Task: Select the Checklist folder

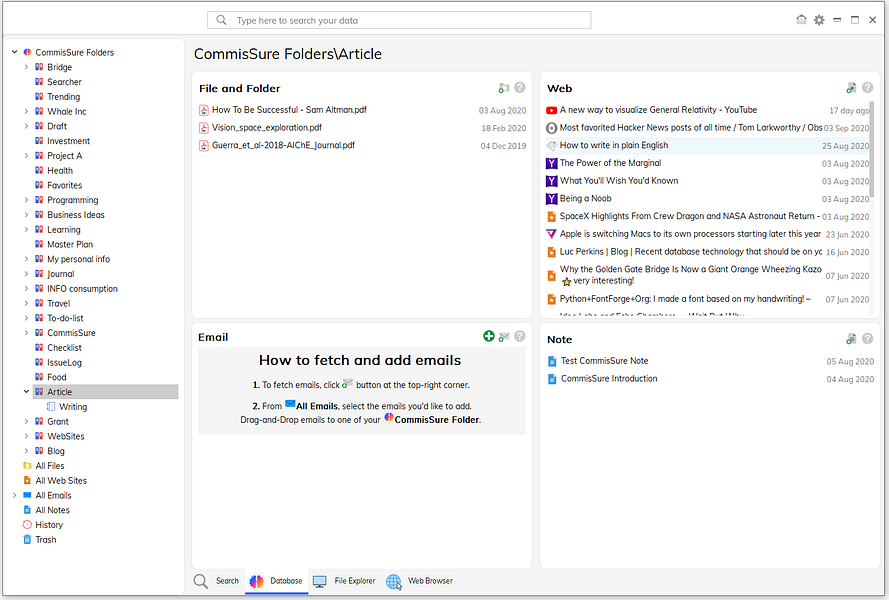Action: (64, 347)
